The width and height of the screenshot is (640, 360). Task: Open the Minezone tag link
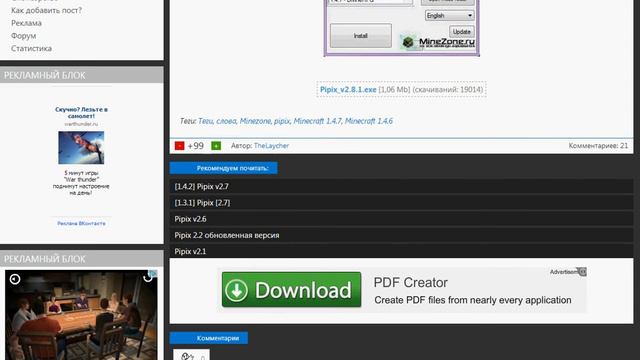click(x=255, y=121)
